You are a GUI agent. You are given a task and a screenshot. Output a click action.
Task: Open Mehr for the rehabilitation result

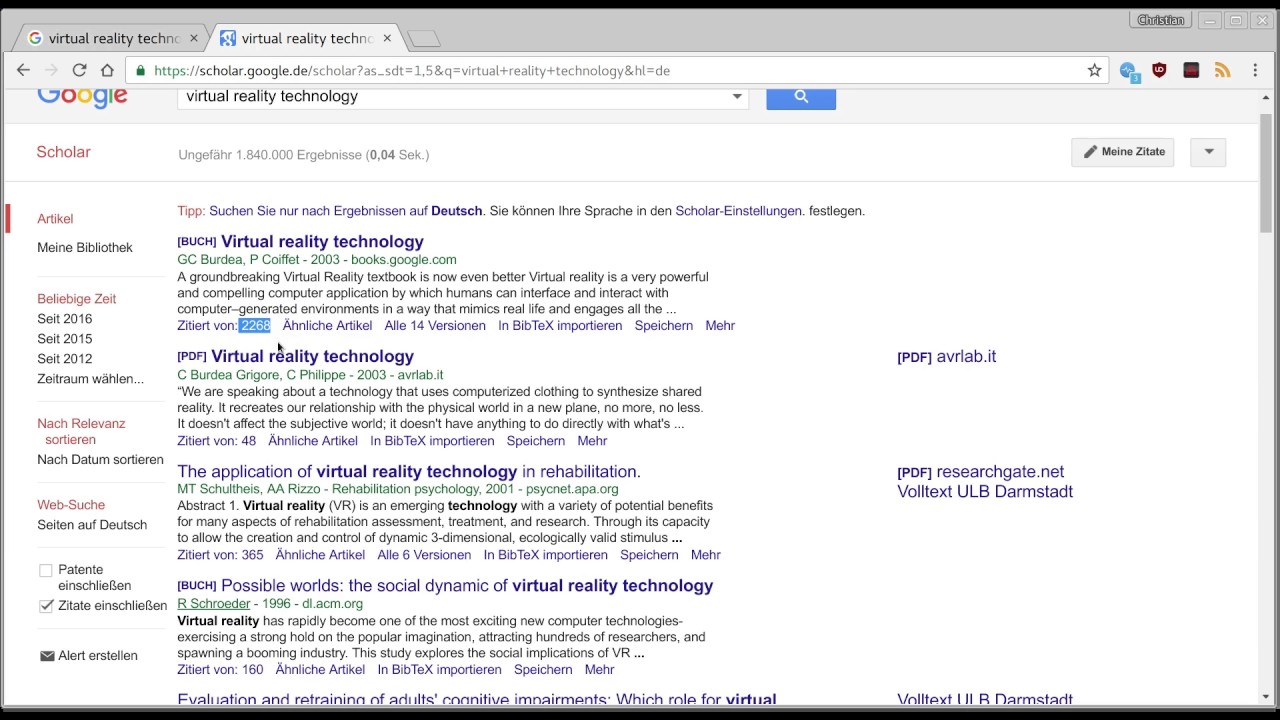(x=705, y=555)
